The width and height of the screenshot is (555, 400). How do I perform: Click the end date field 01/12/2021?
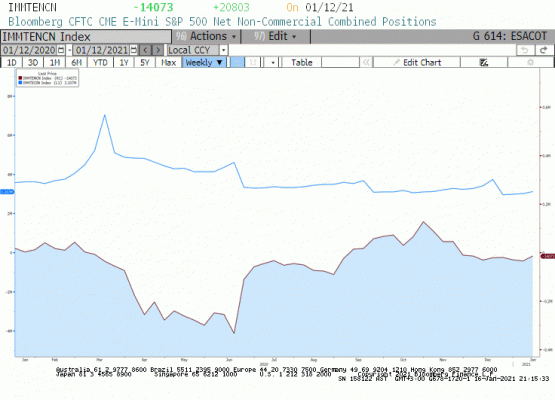coord(102,50)
